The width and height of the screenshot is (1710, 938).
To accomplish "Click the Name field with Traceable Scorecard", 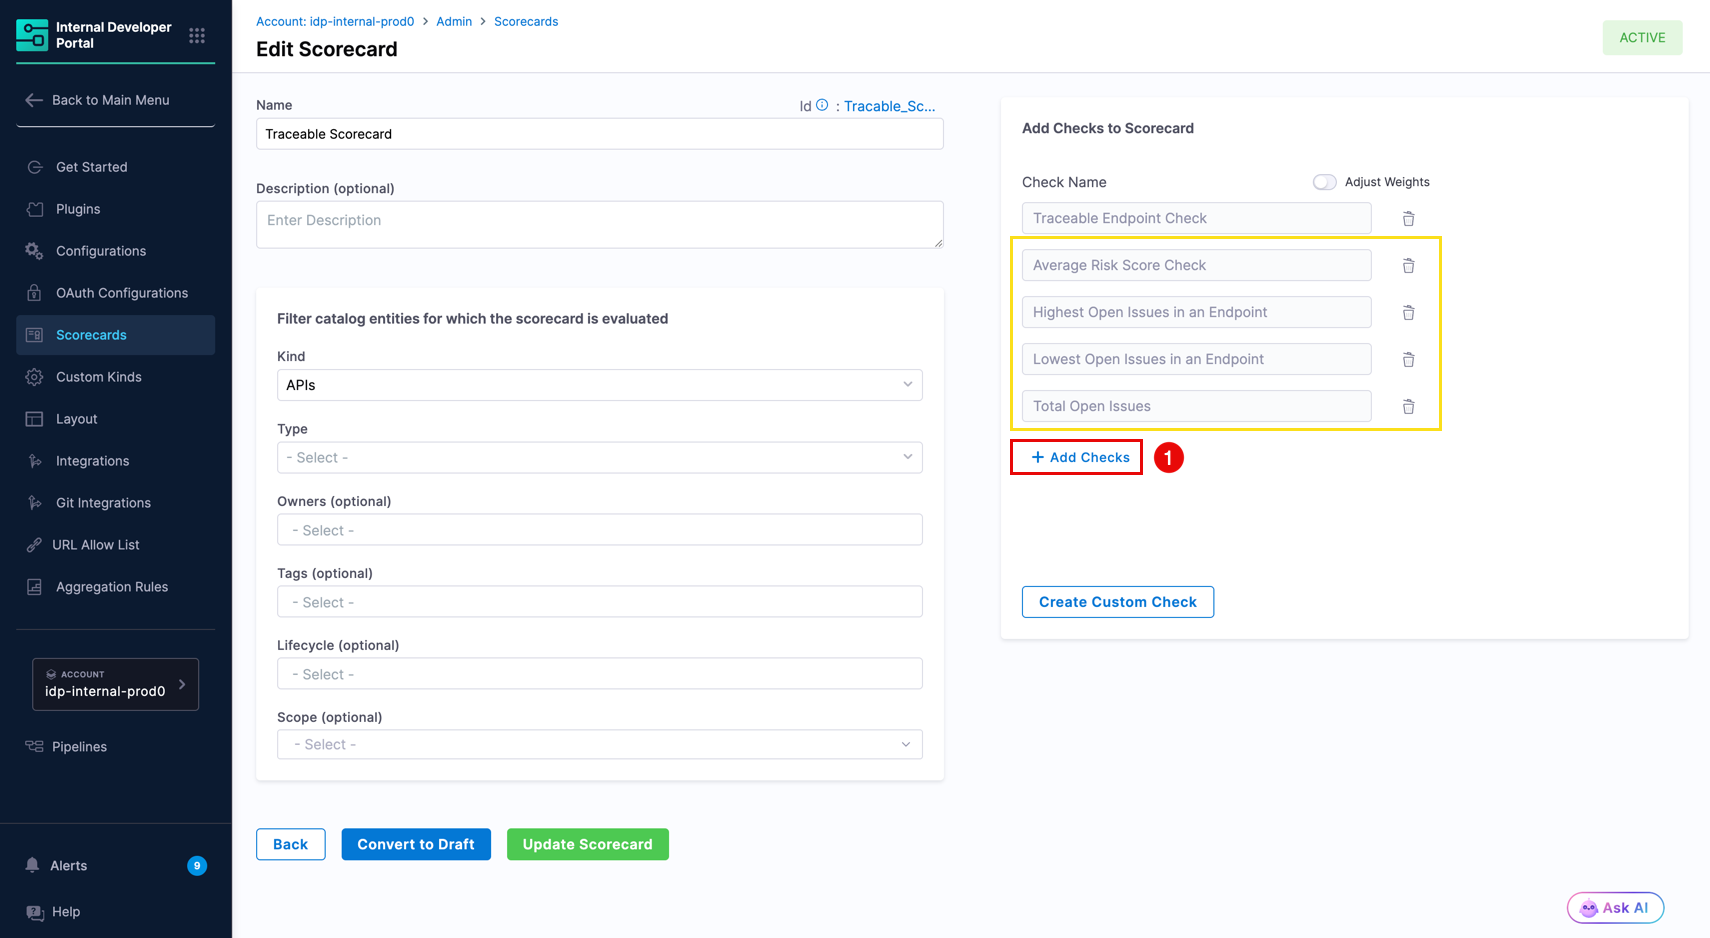I will click(x=600, y=134).
